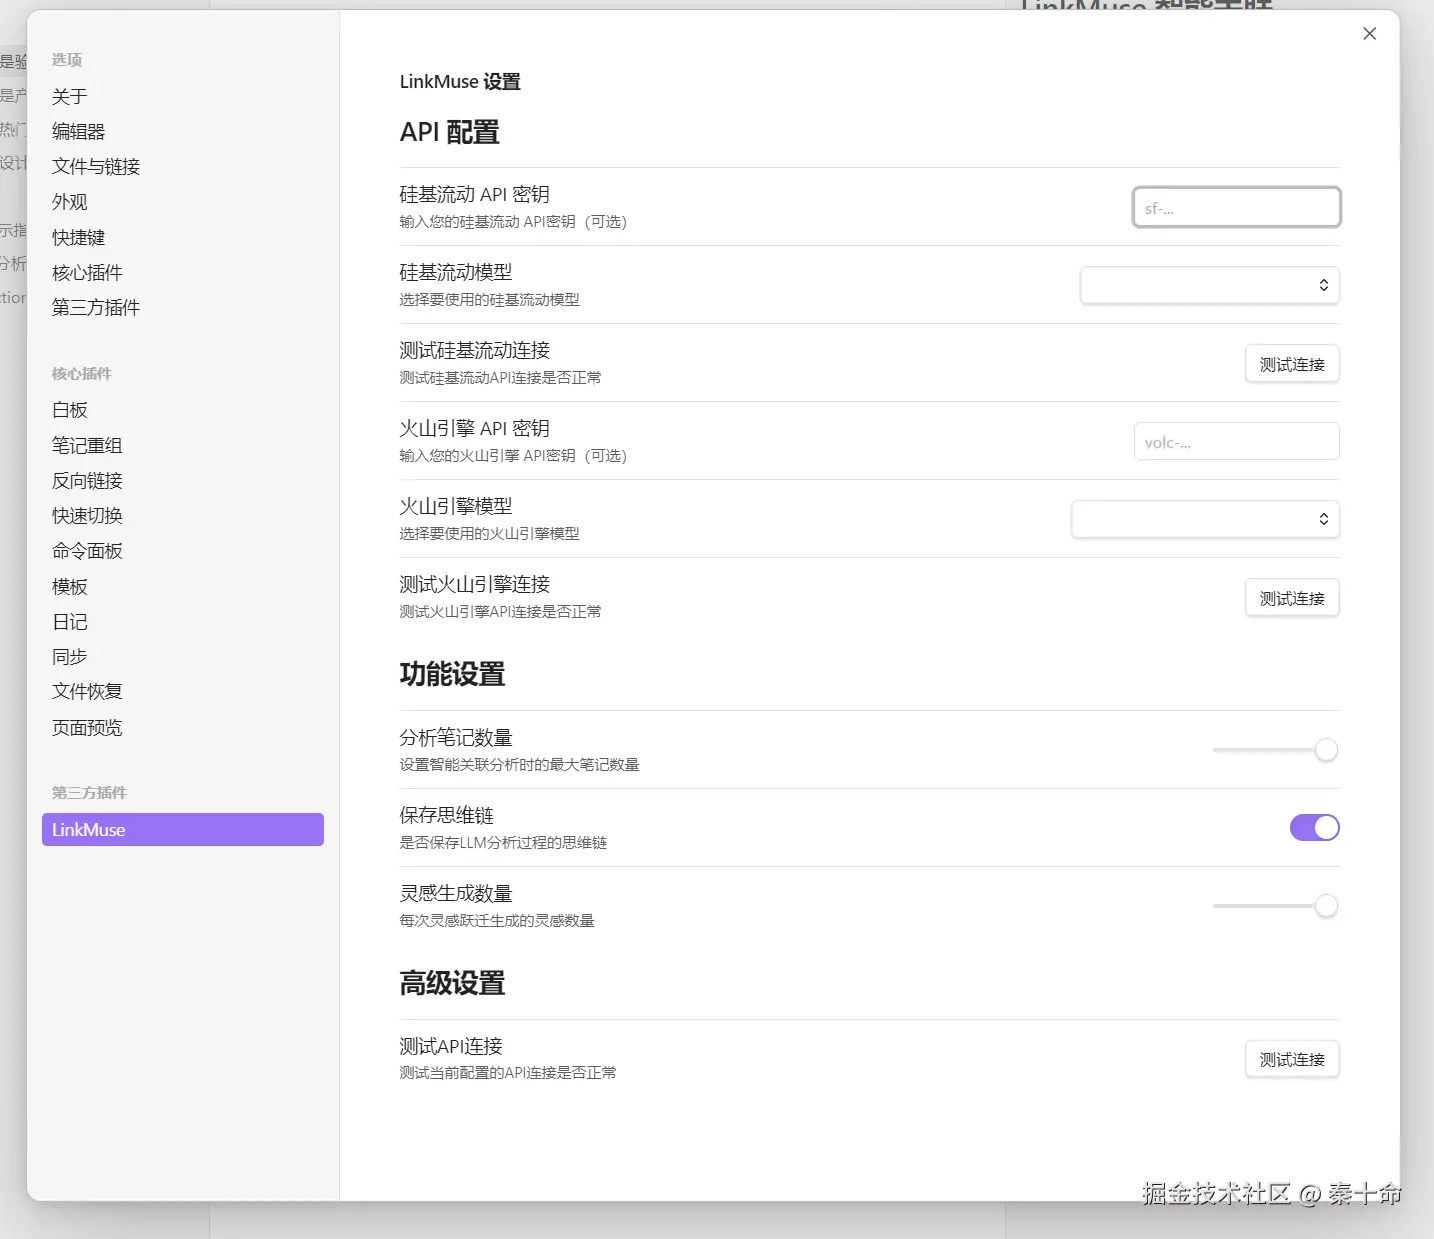Viewport: 1434px width, 1239px height.
Task: Focus the 火山引擎 API 密钥 input field
Action: tap(1236, 441)
